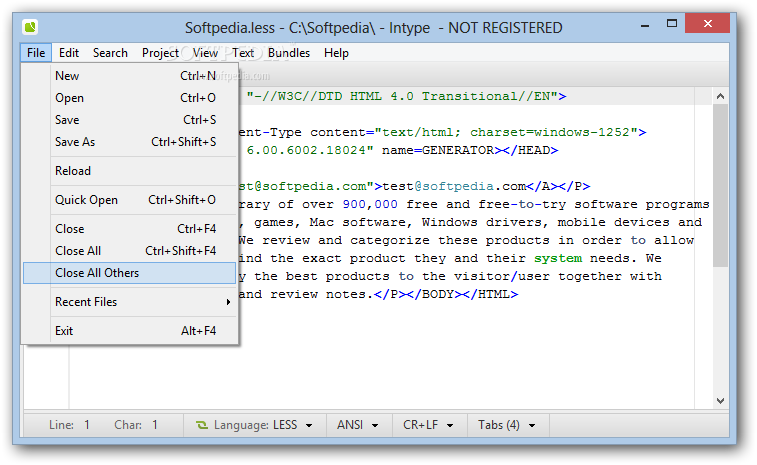This screenshot has width=757, height=465.
Task: Open the Text menu
Action: [x=243, y=53]
